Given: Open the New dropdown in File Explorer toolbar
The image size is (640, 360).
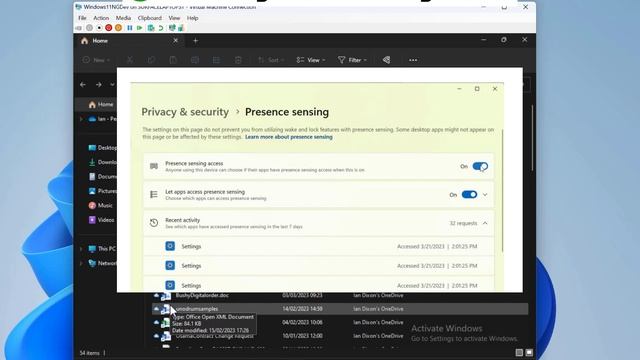Looking at the screenshot, I should [96, 60].
